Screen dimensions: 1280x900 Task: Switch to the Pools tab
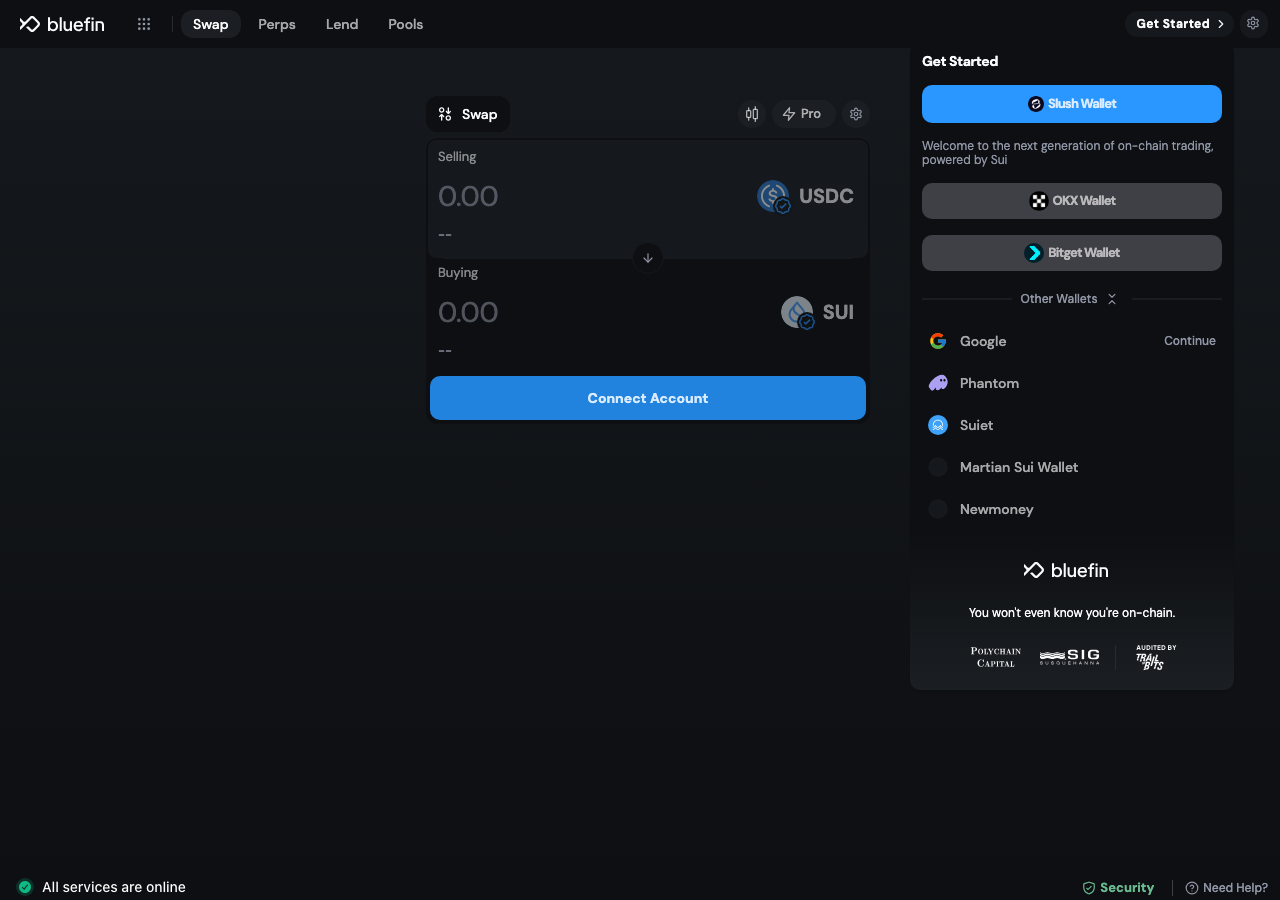pos(406,24)
